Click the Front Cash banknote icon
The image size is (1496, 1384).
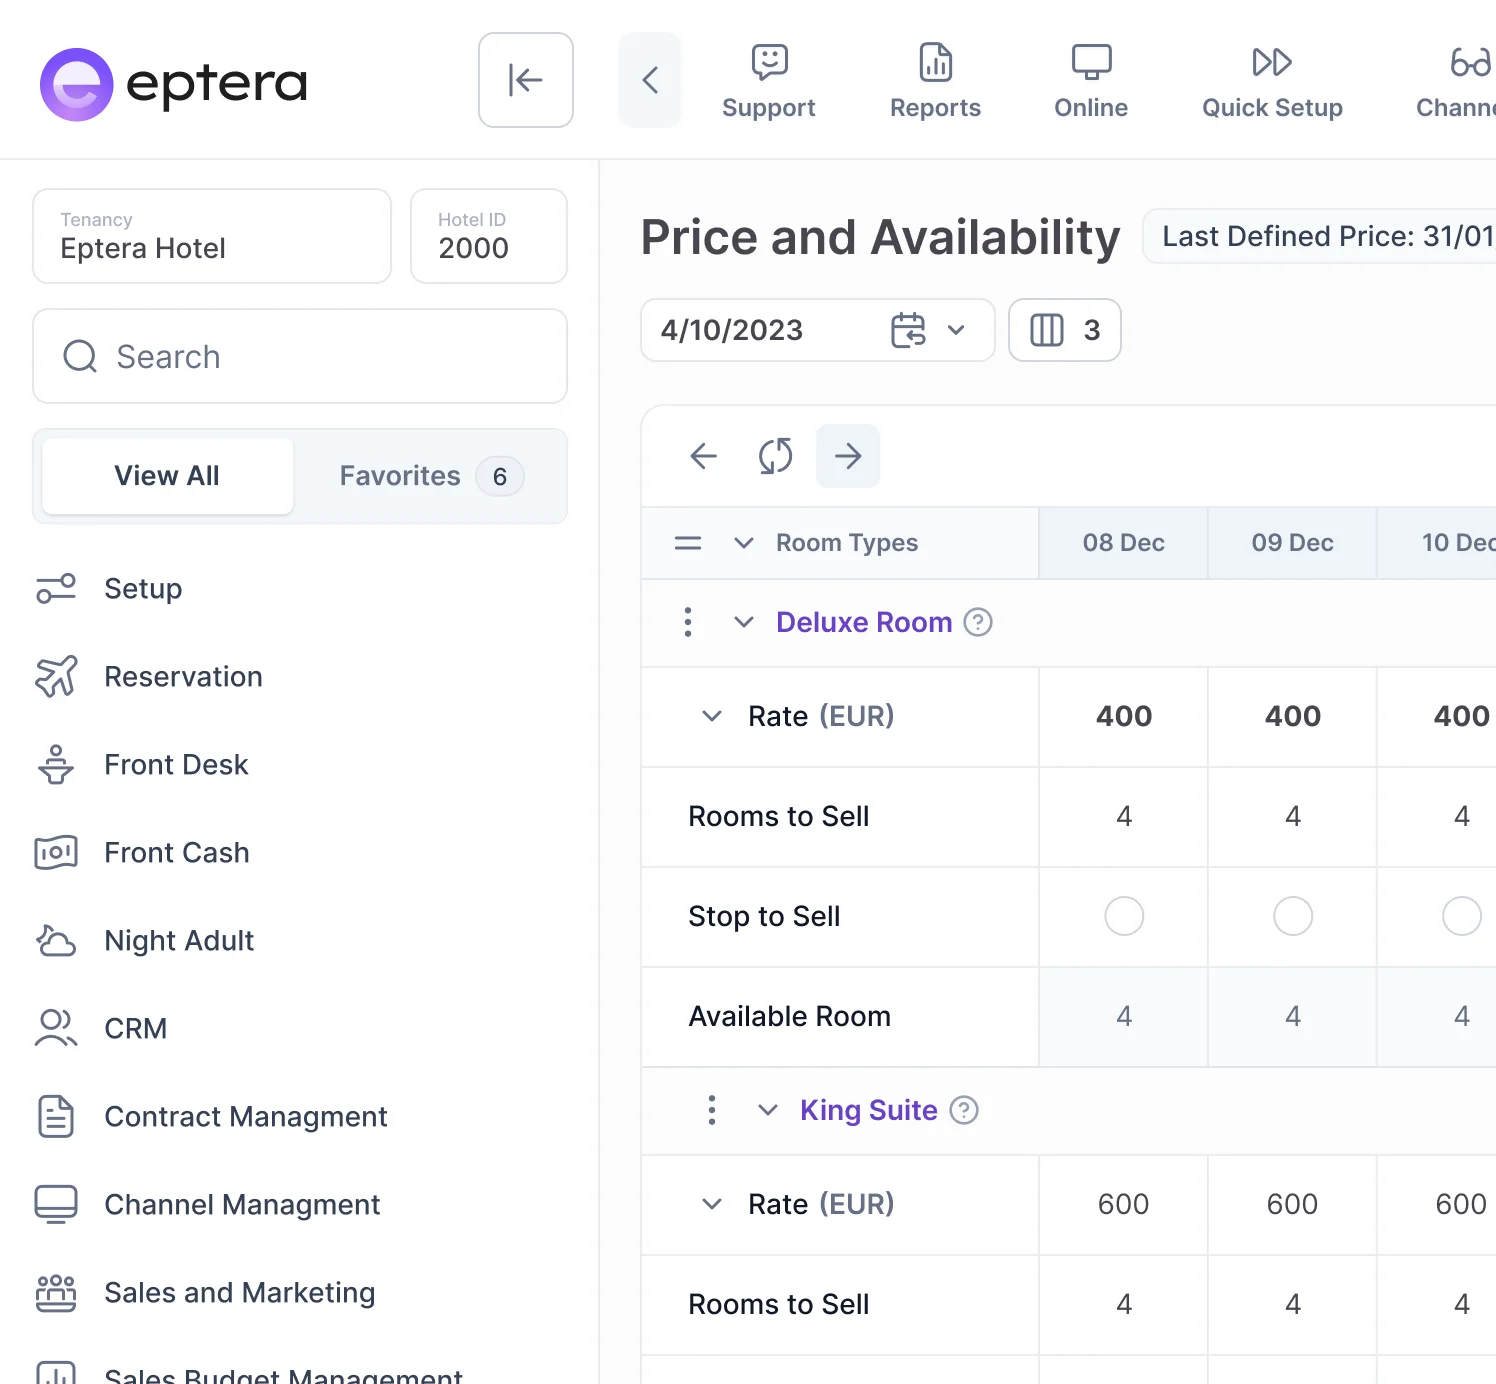(x=56, y=853)
